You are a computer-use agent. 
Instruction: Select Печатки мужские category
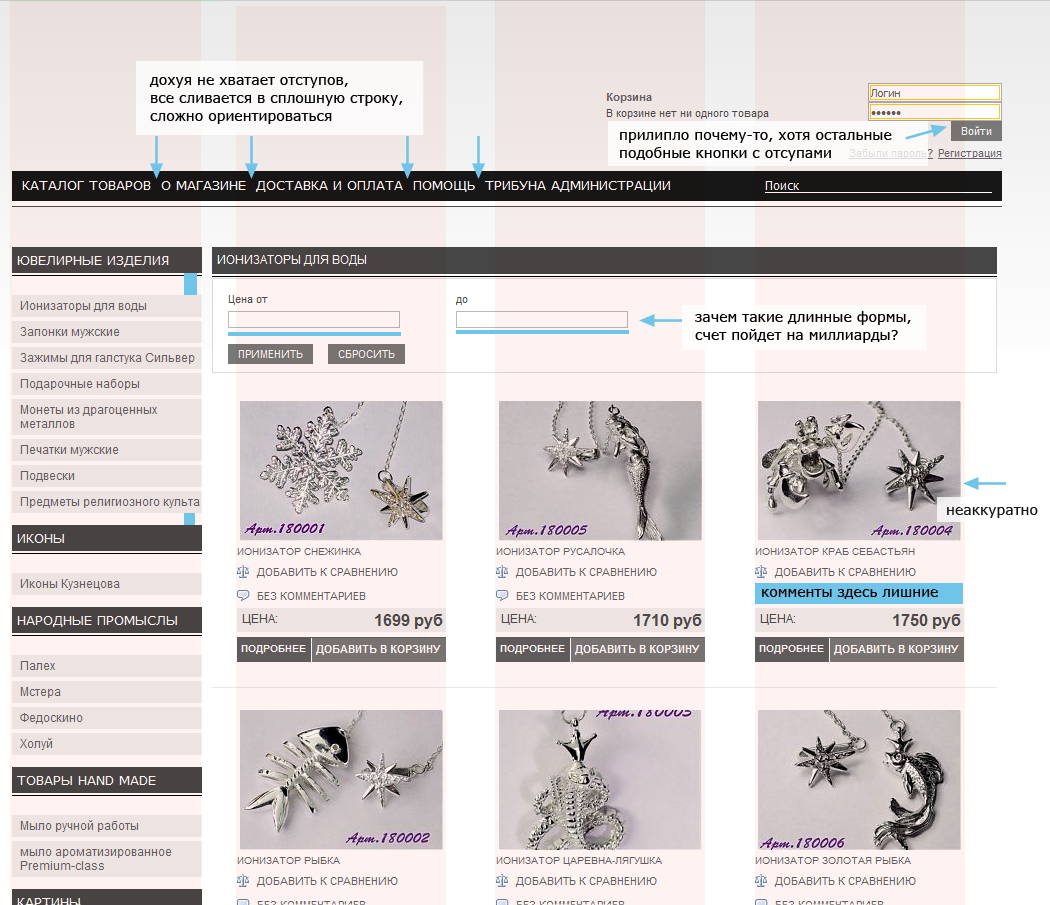106,449
